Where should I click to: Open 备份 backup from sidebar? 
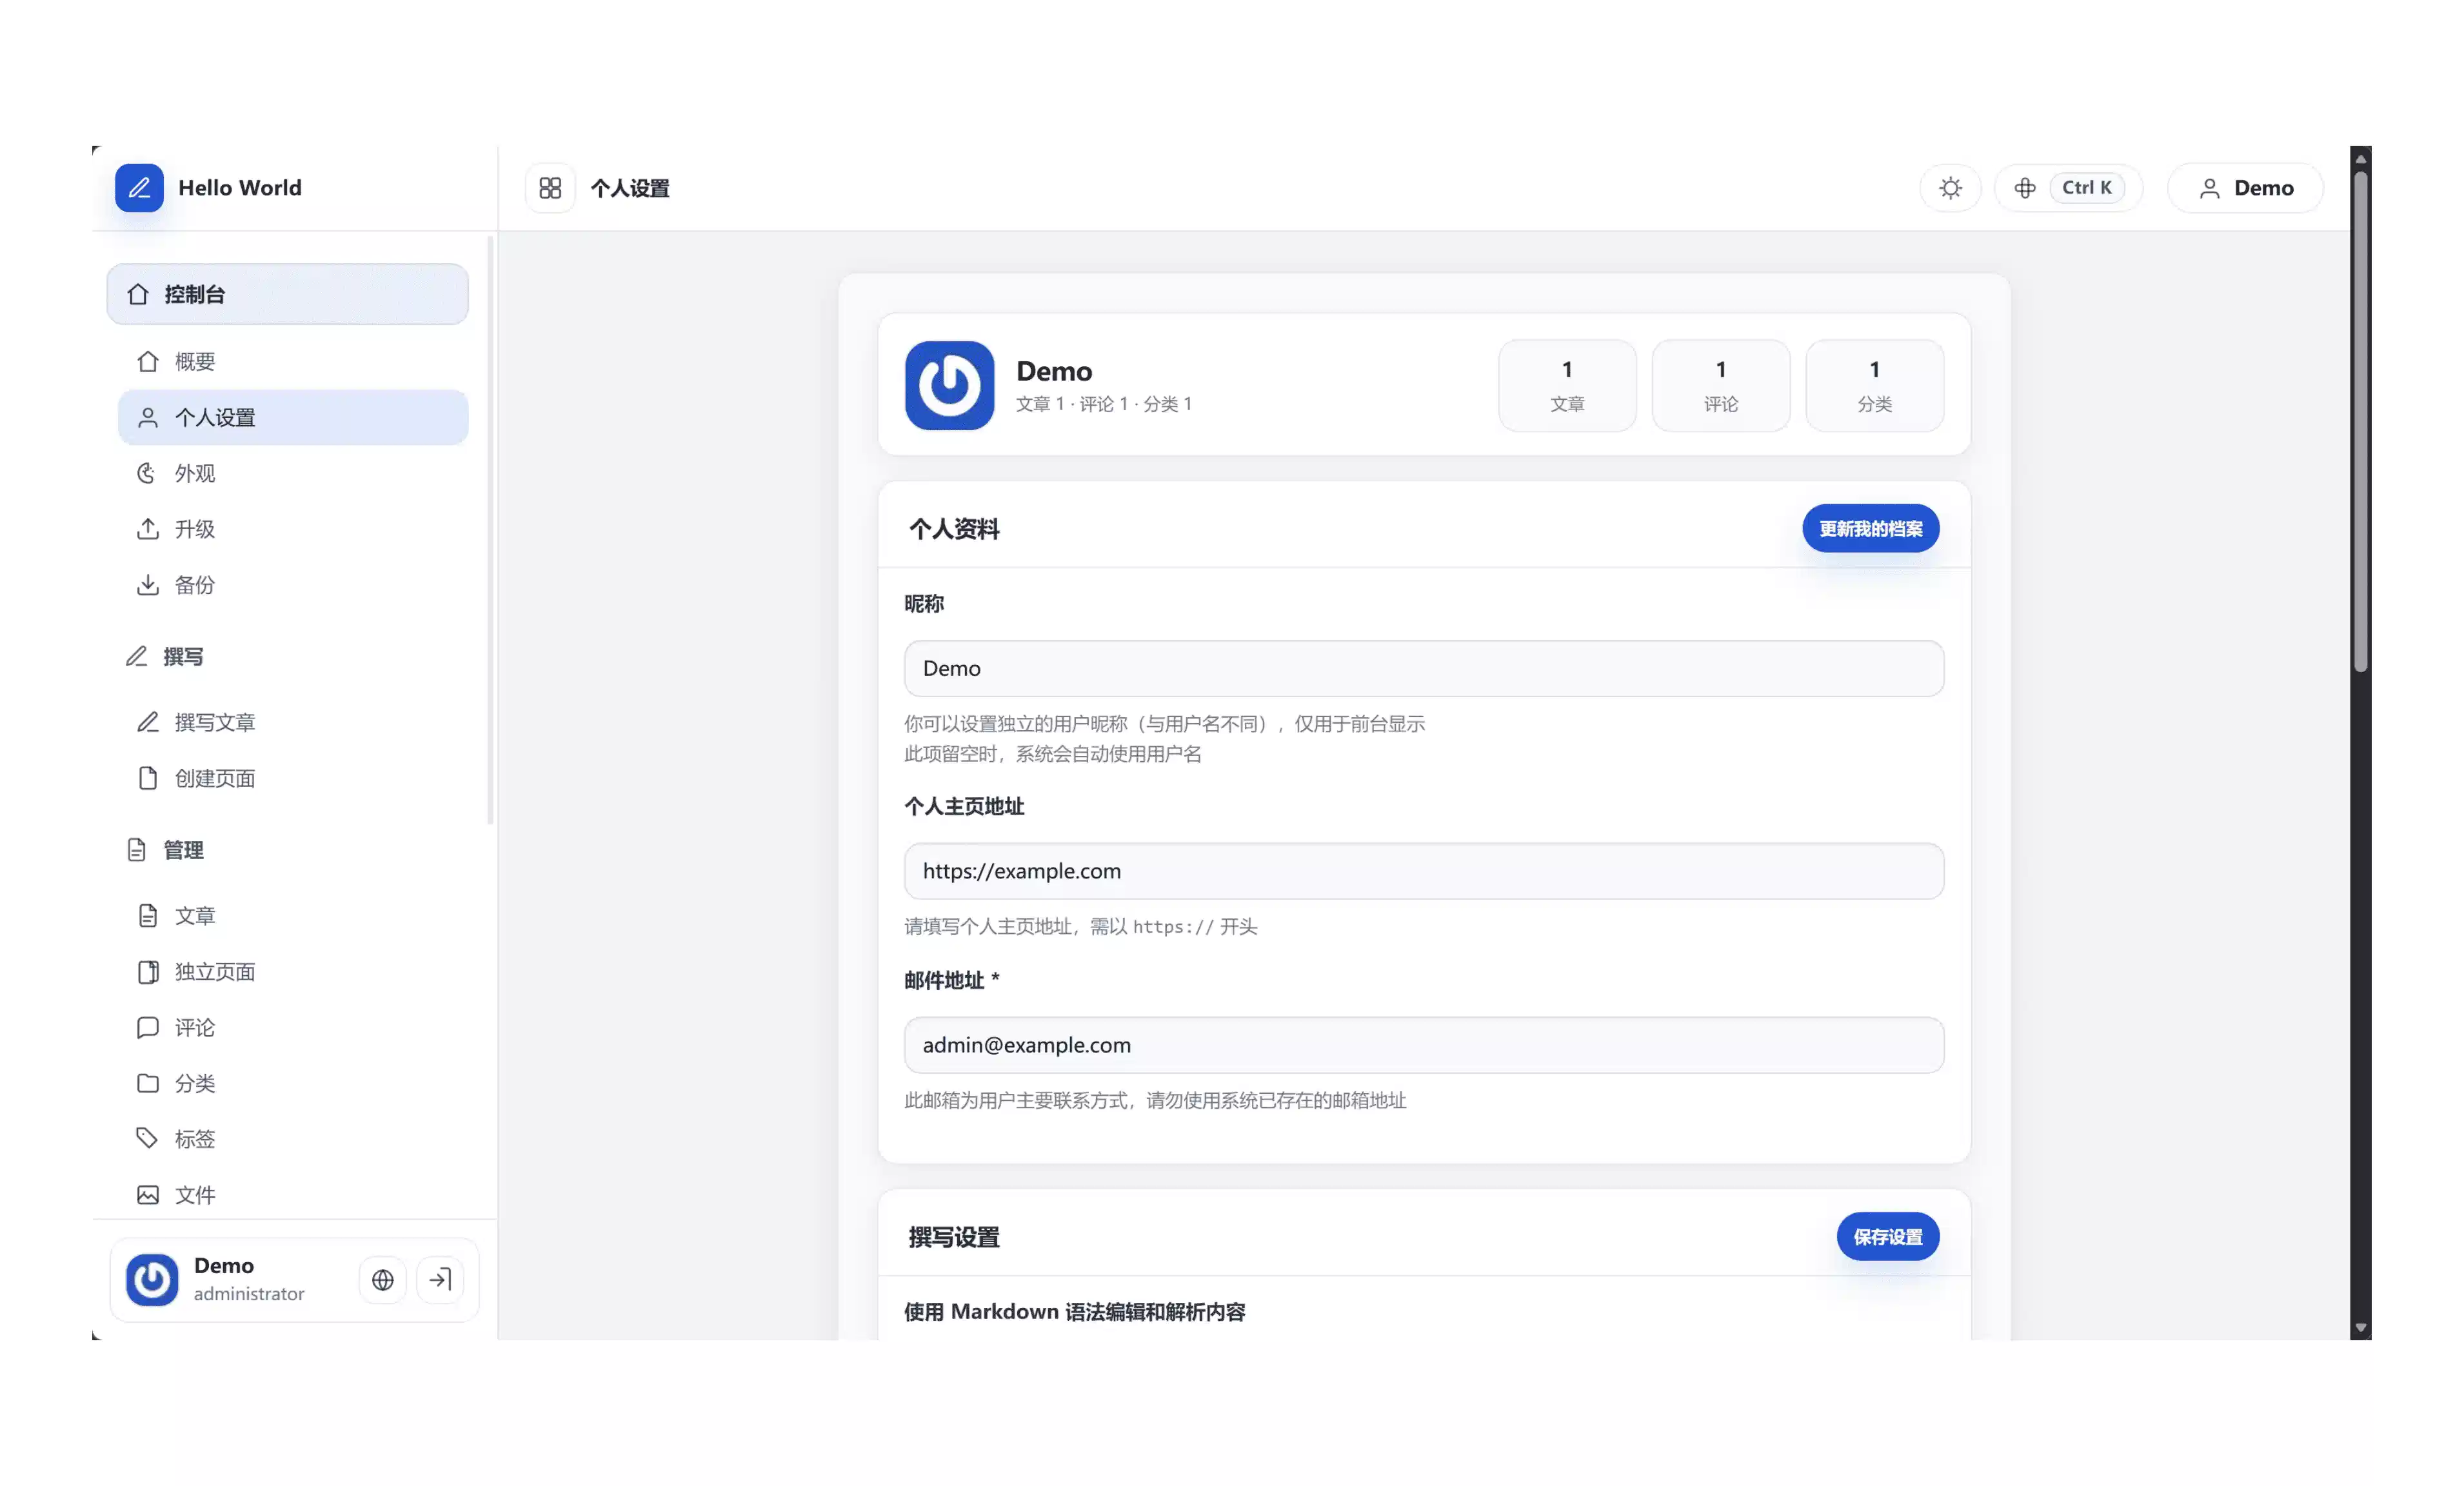point(293,585)
